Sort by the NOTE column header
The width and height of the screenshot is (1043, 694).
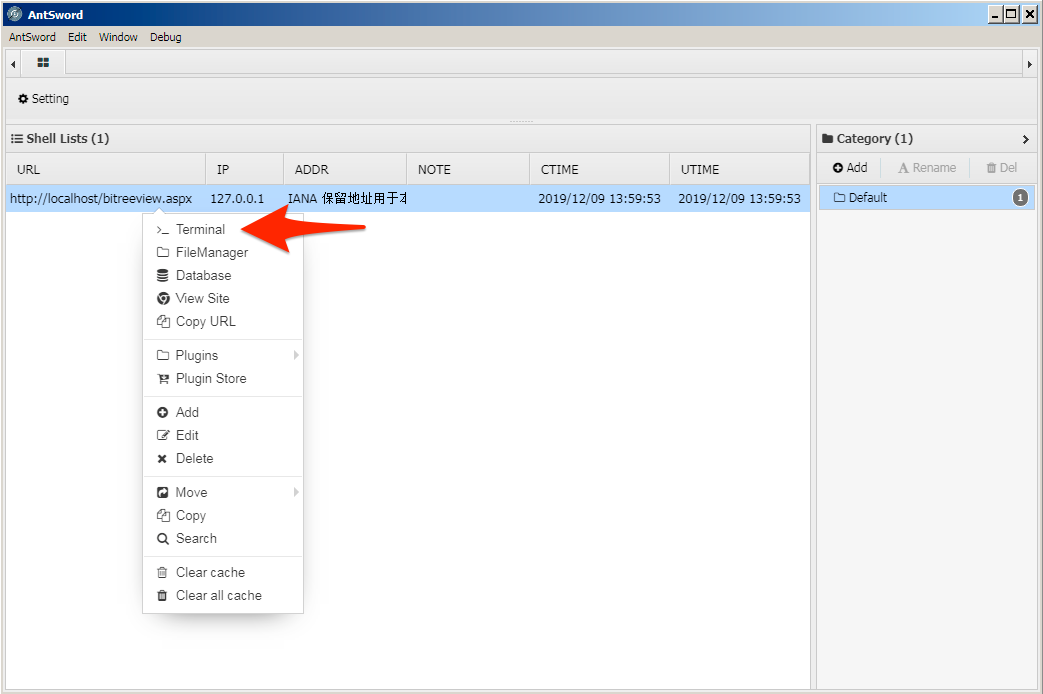coord(468,170)
